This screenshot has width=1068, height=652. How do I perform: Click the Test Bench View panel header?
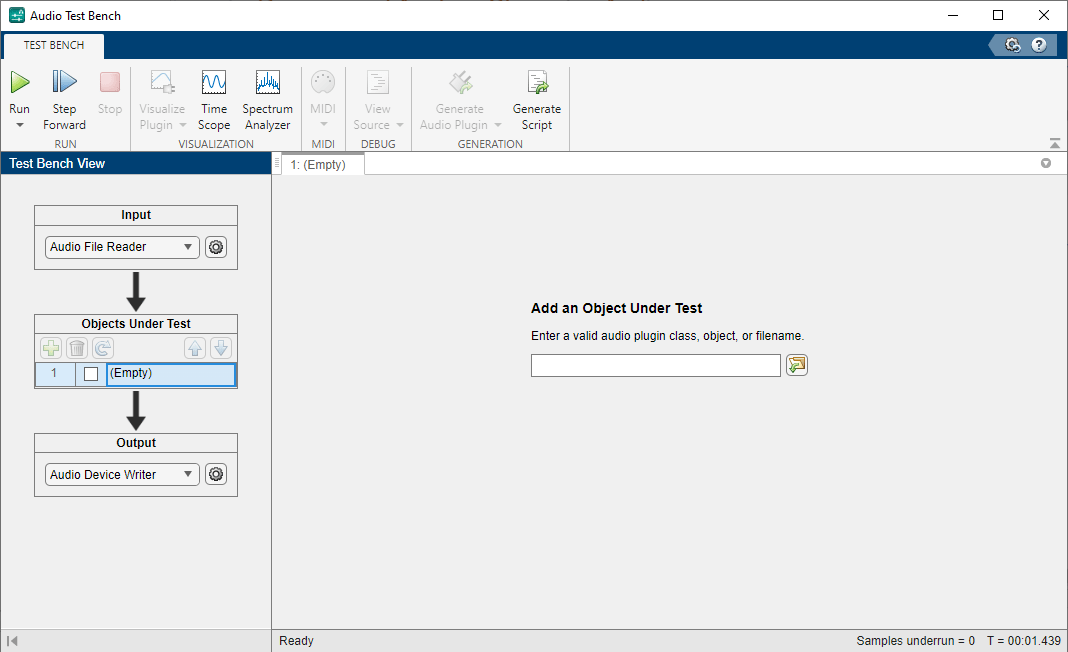[136, 164]
